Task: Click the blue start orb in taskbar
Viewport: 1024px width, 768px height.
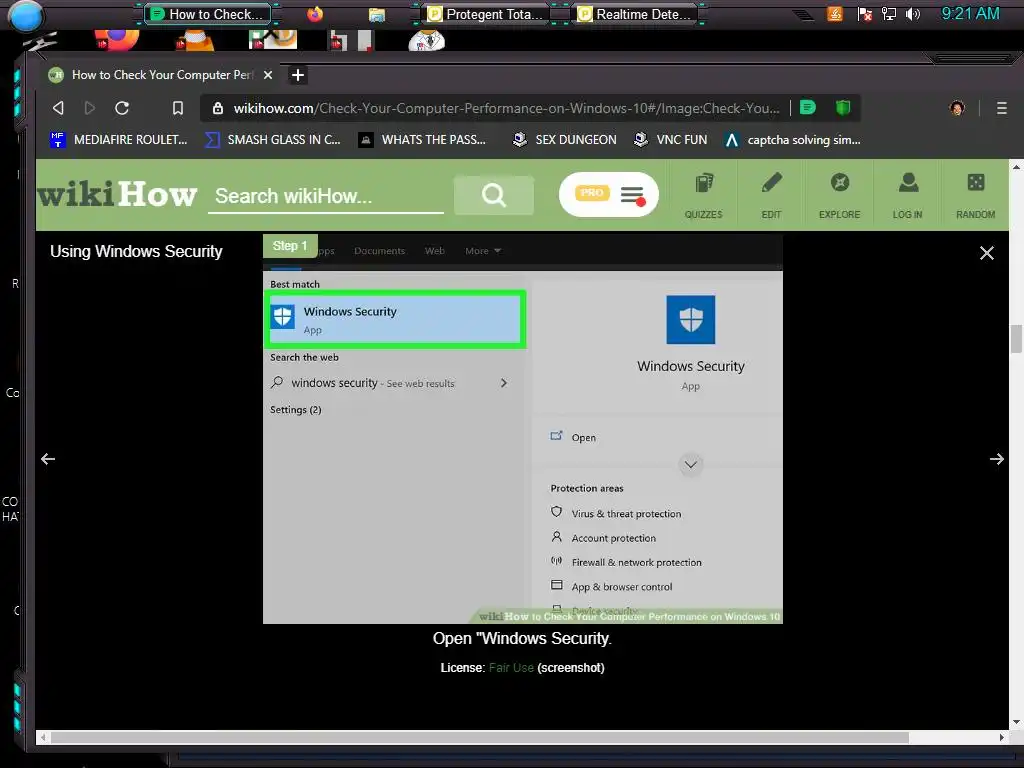Action: tap(26, 16)
